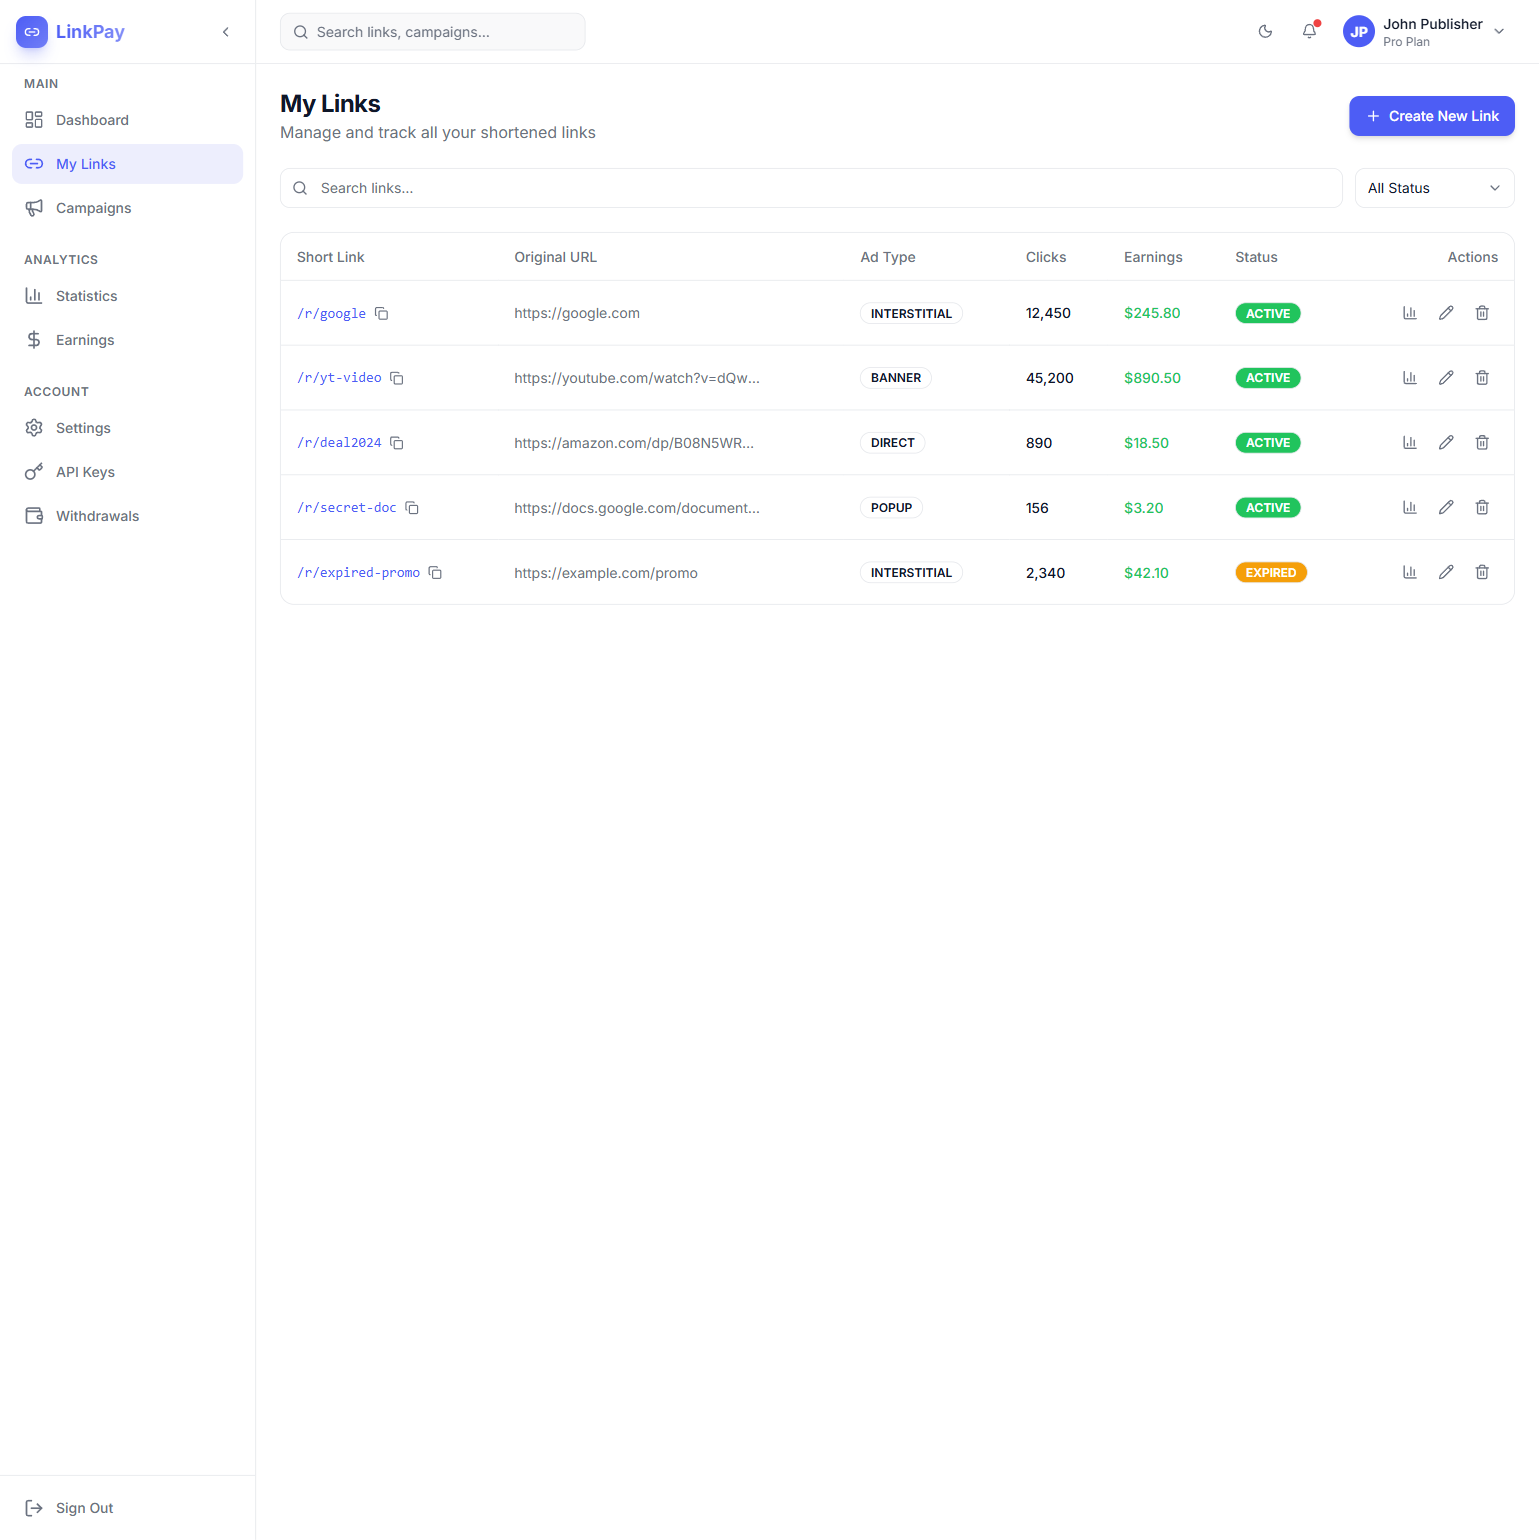This screenshot has height=1540, width=1539.
Task: View stats for the /r/google link
Action: tap(1410, 313)
